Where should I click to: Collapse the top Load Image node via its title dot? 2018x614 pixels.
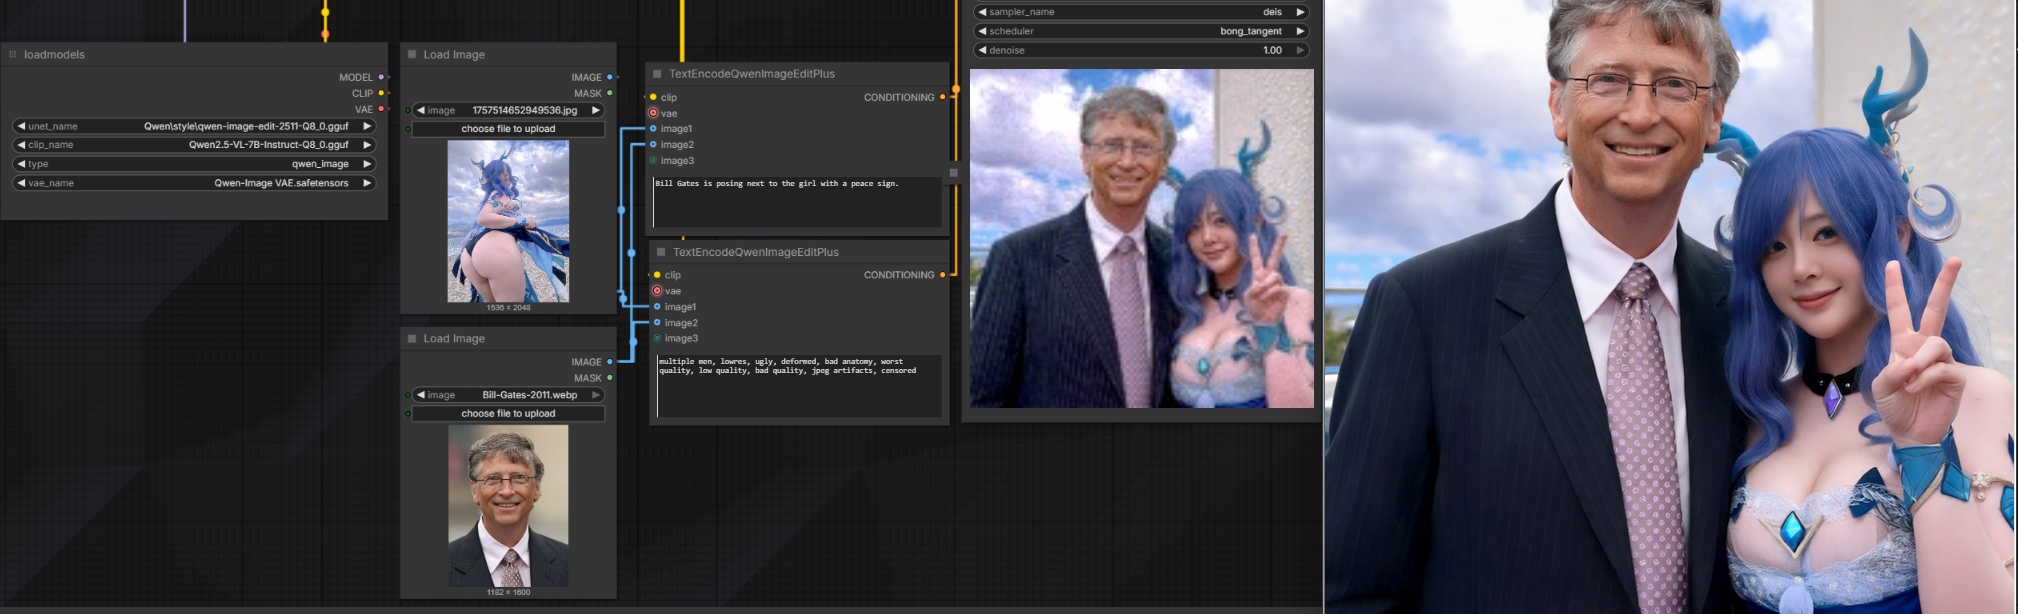tap(412, 54)
